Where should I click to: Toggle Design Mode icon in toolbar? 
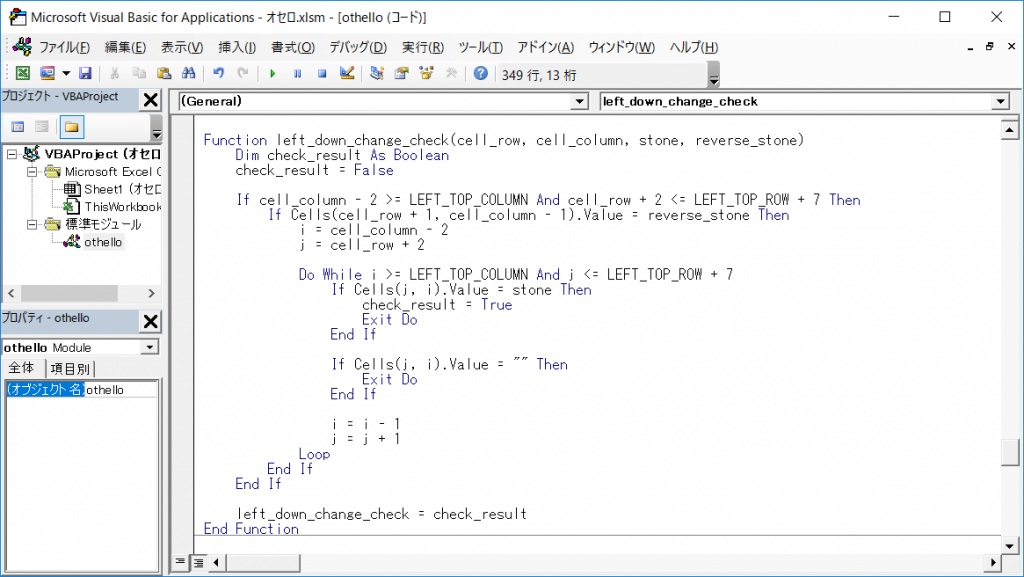(x=347, y=73)
